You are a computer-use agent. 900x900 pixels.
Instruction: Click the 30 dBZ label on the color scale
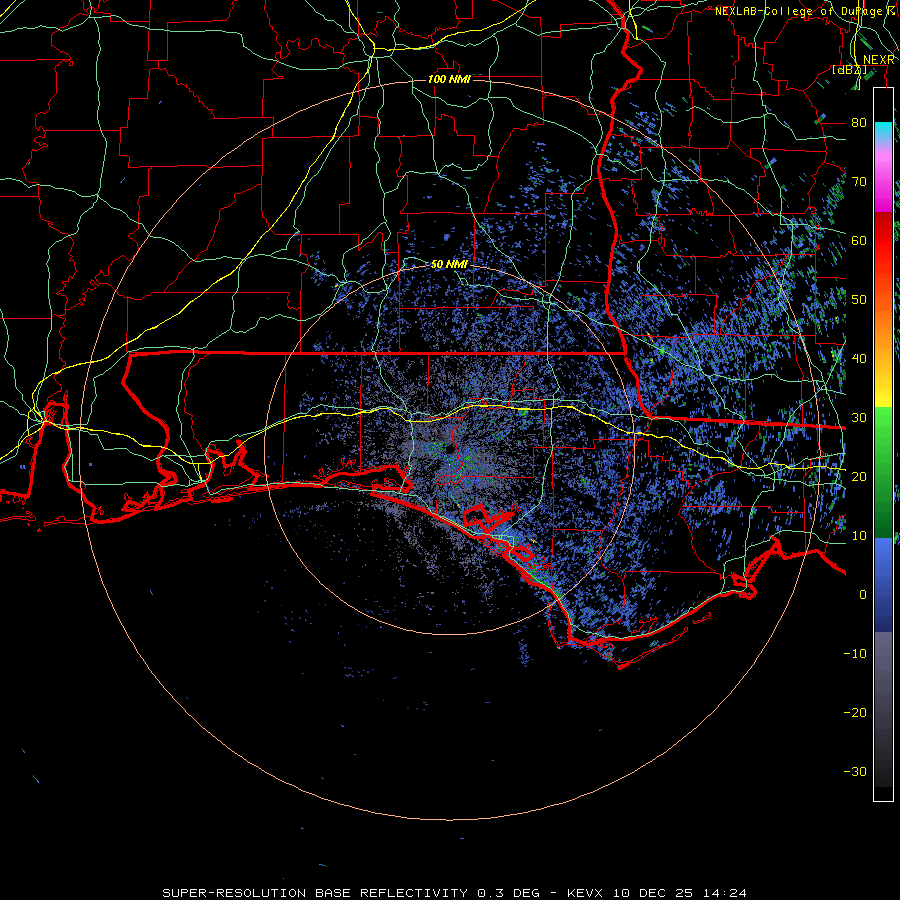[859, 418]
